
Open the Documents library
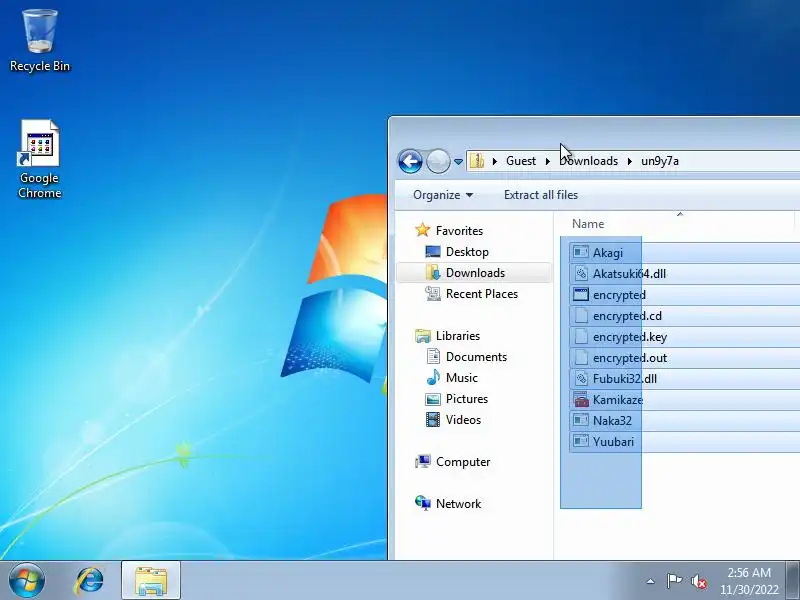point(476,357)
